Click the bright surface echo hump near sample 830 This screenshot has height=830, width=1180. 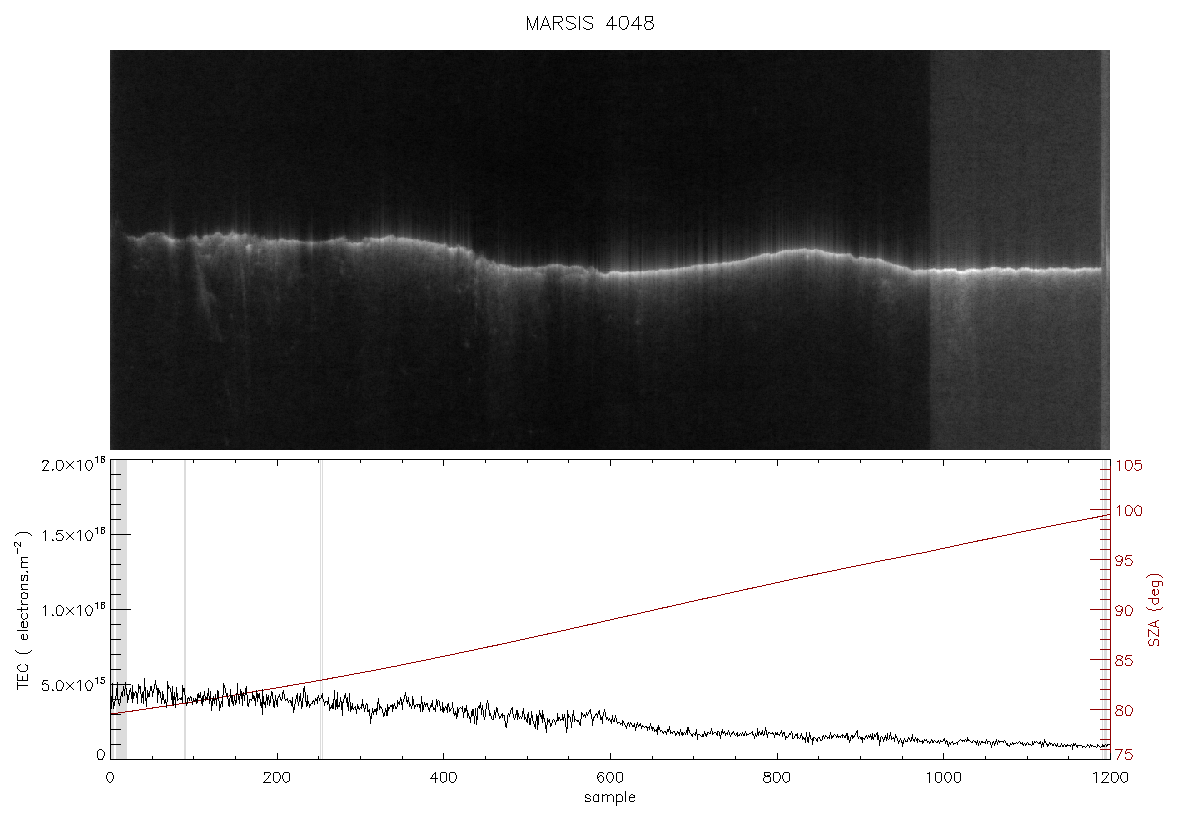click(805, 252)
